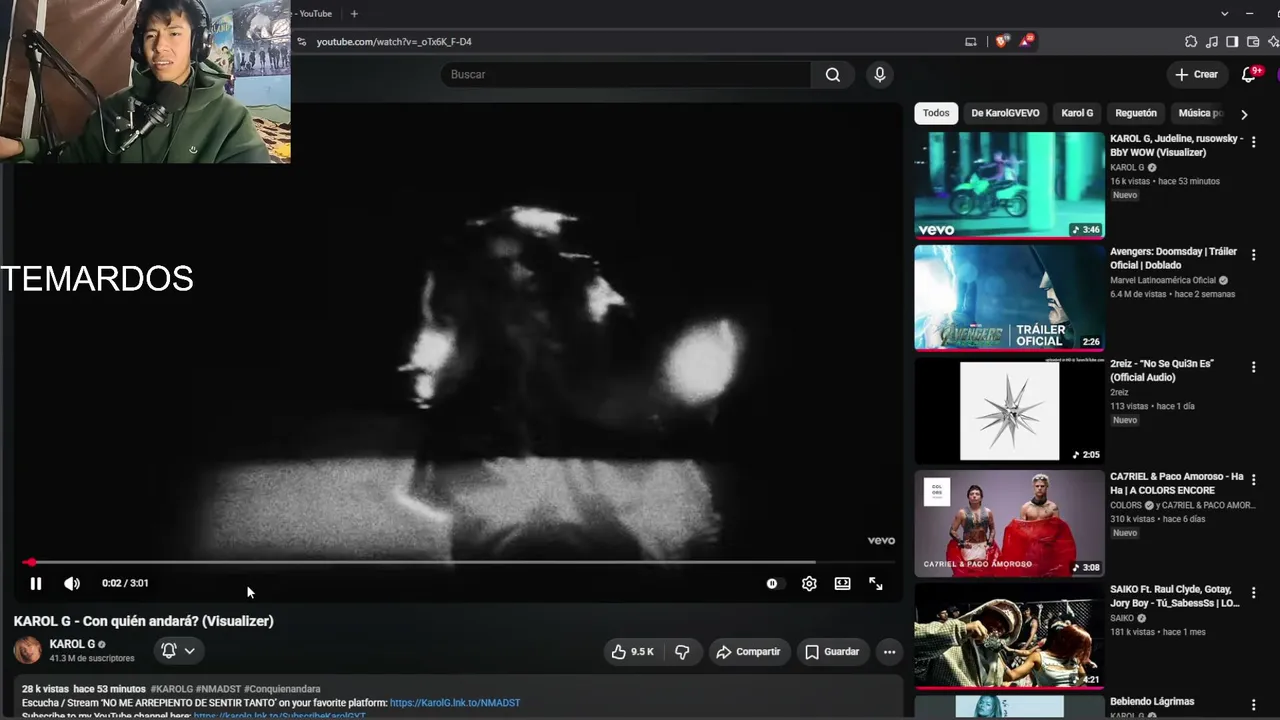1280x720 pixels.
Task: Open the tab search chevron in title bar
Action: (1224, 14)
